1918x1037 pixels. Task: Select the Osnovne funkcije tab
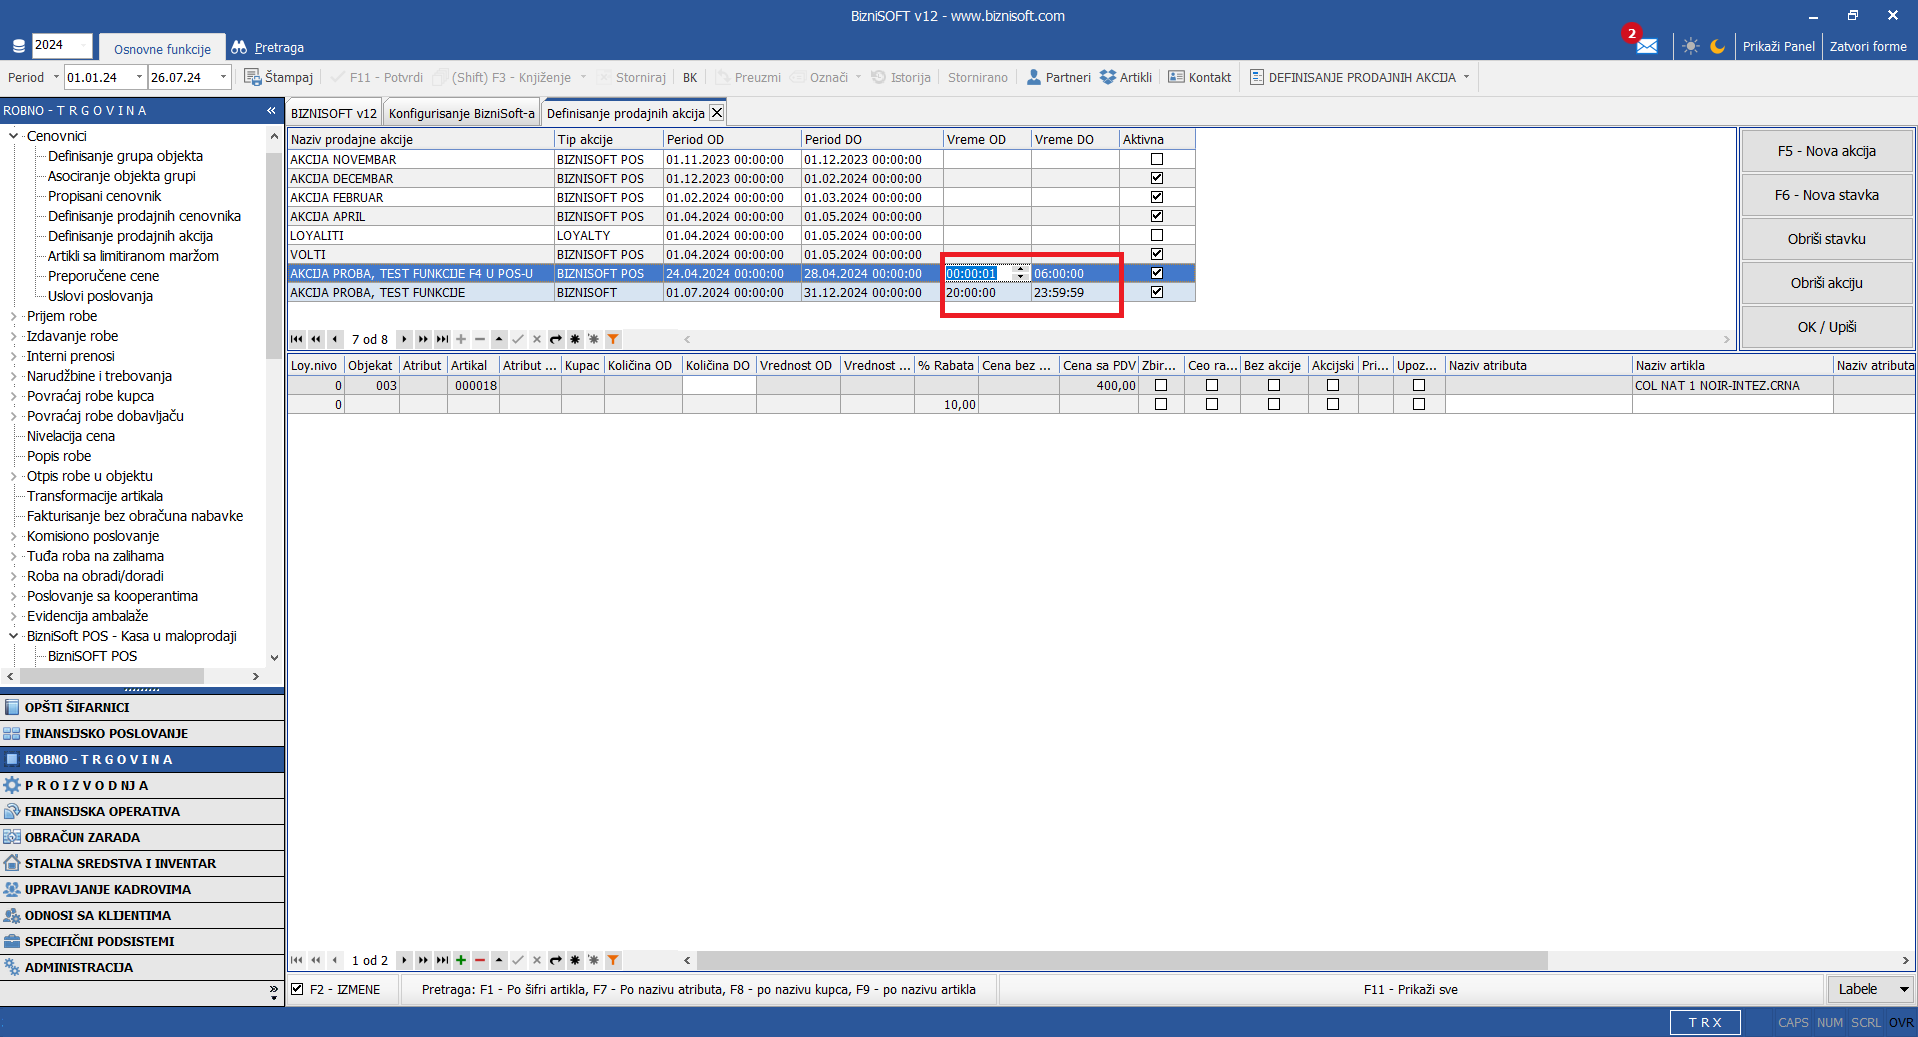tap(162, 49)
